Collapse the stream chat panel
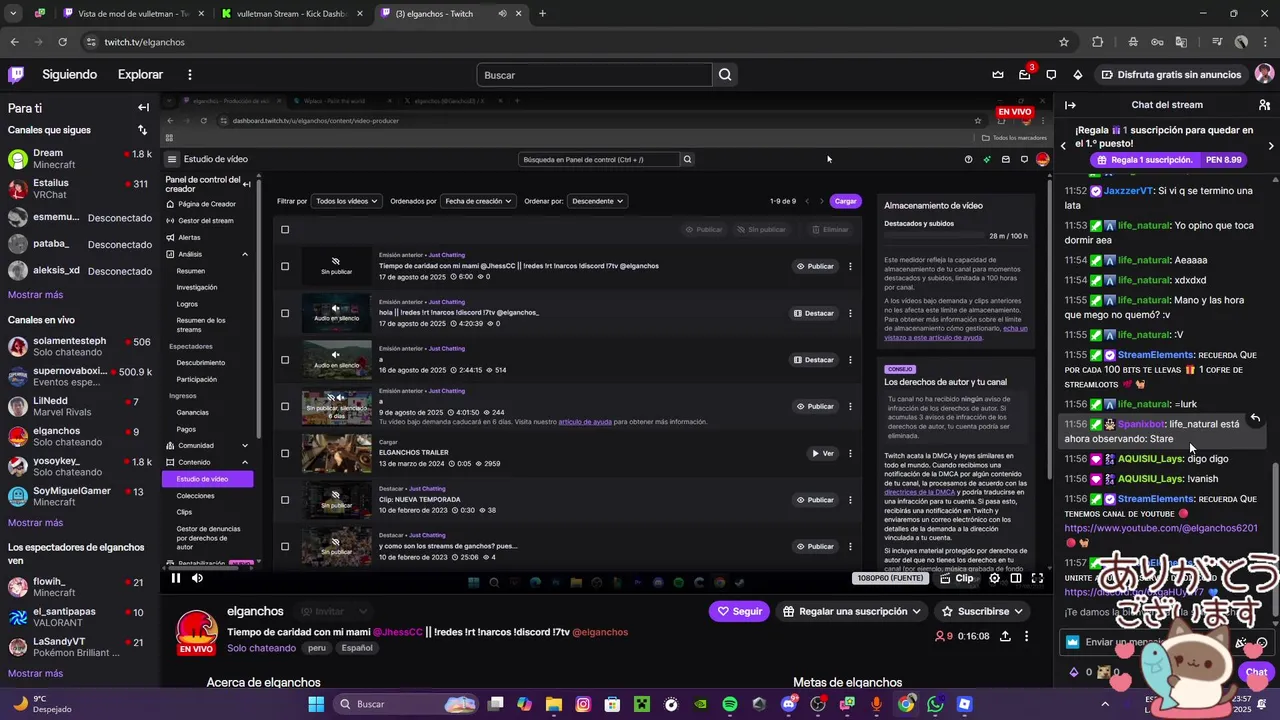 click(x=1070, y=105)
